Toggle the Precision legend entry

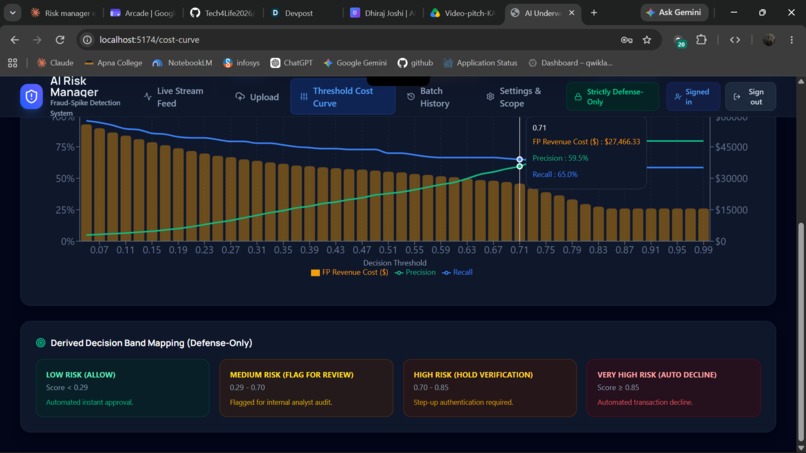point(415,273)
